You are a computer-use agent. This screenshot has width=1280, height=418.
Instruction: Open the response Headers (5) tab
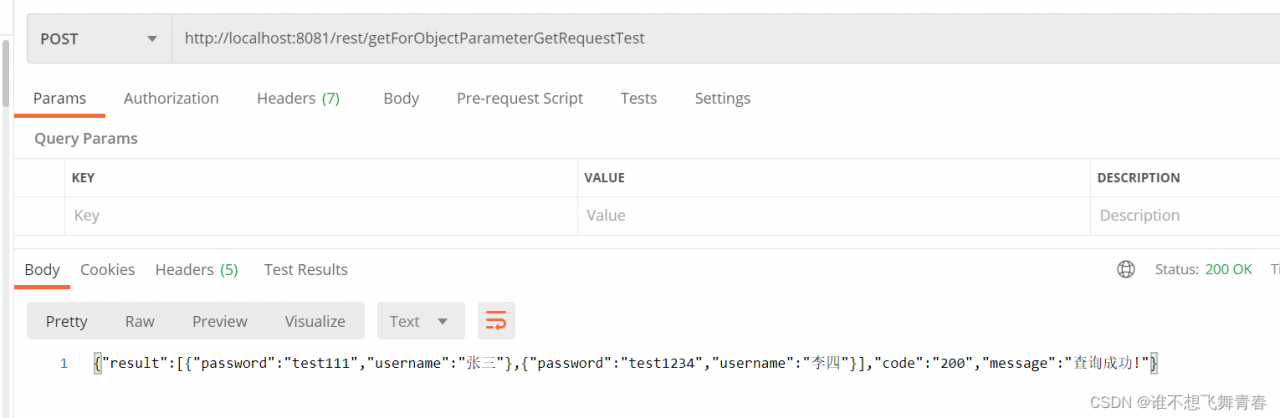coord(196,269)
